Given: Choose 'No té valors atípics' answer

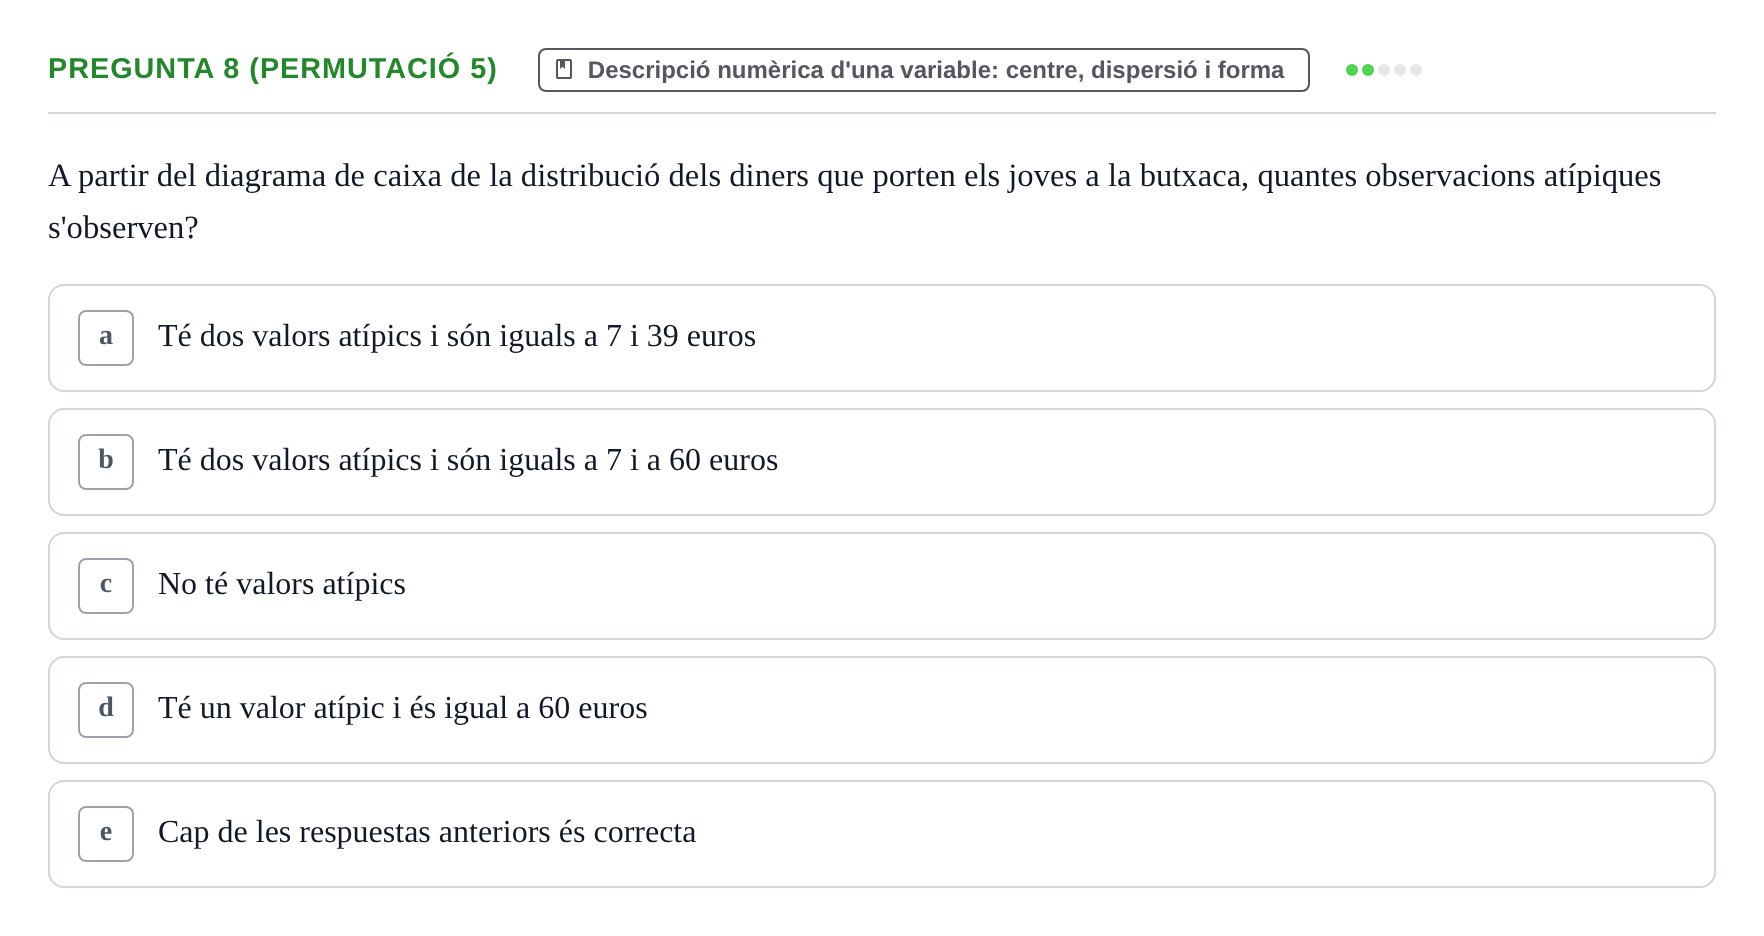Looking at the screenshot, I should [x=882, y=586].
